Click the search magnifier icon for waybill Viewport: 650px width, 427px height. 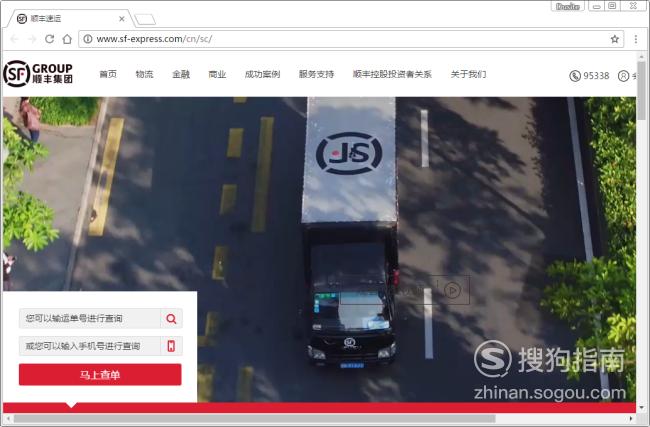171,318
